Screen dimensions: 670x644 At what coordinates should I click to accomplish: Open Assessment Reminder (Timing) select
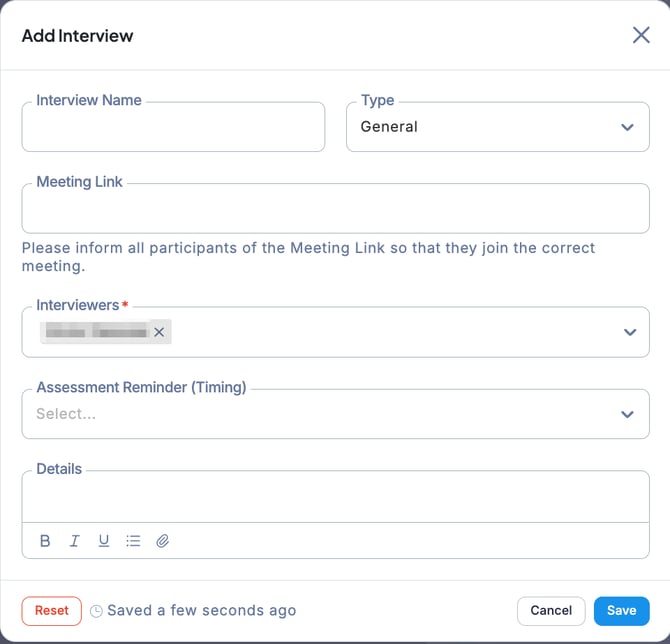320,414
